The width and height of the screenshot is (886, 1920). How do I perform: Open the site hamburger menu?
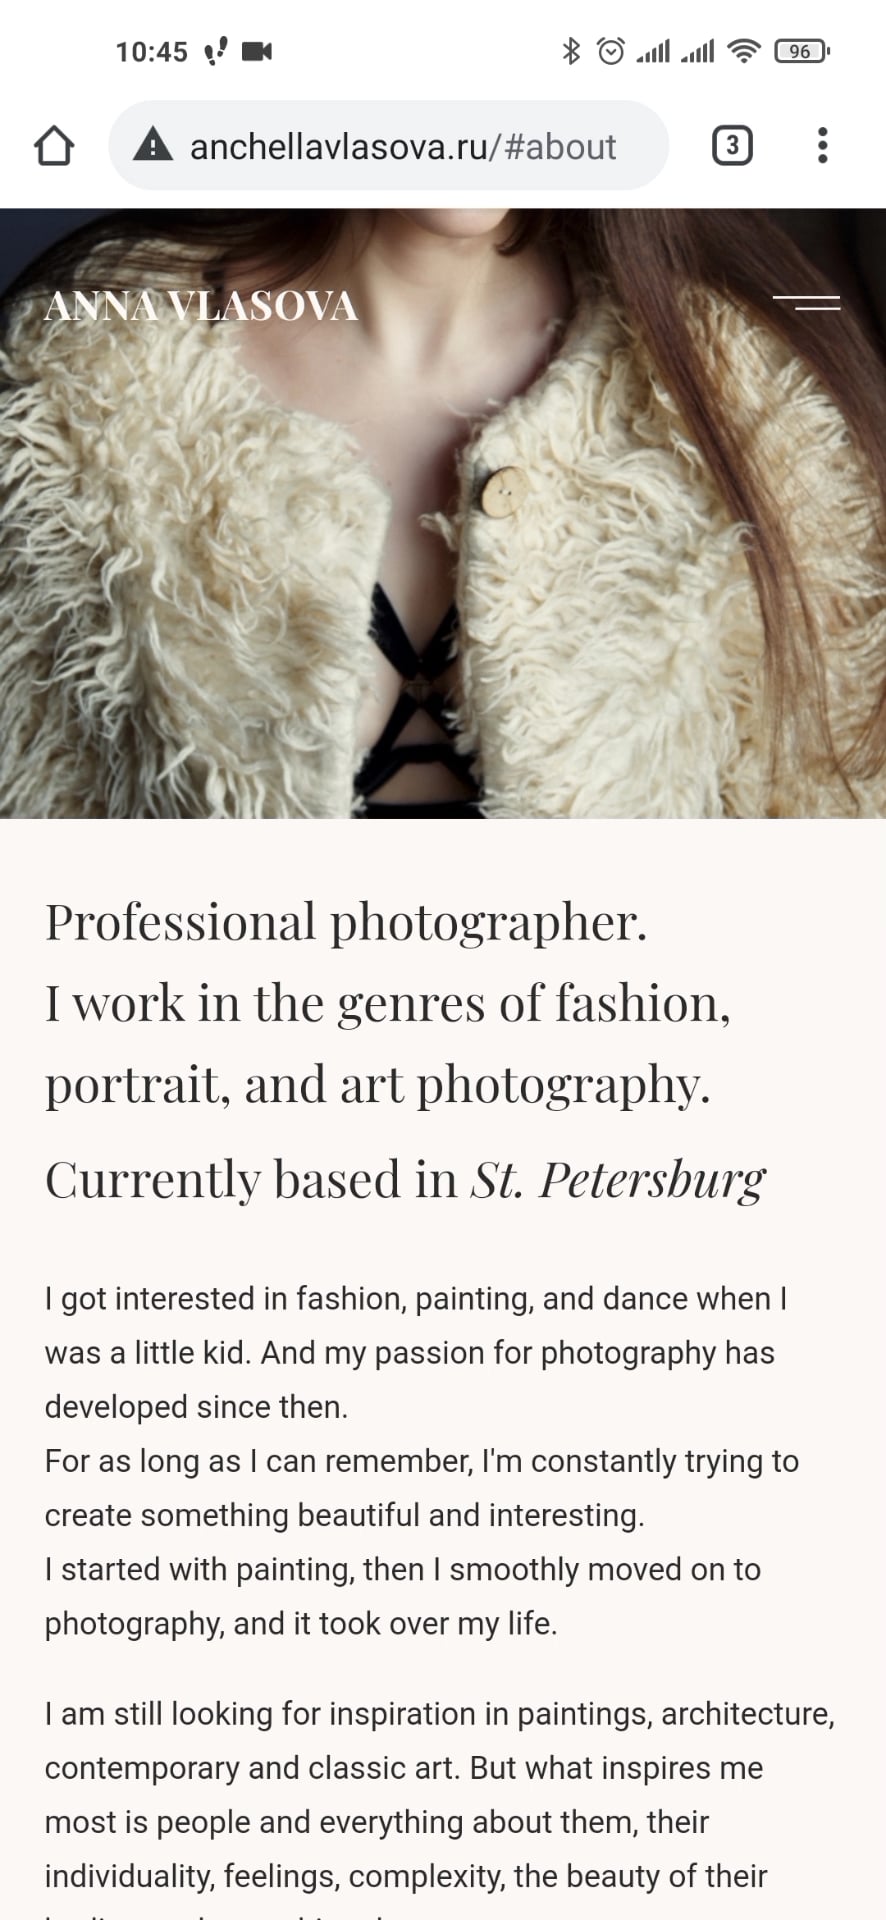pos(807,303)
